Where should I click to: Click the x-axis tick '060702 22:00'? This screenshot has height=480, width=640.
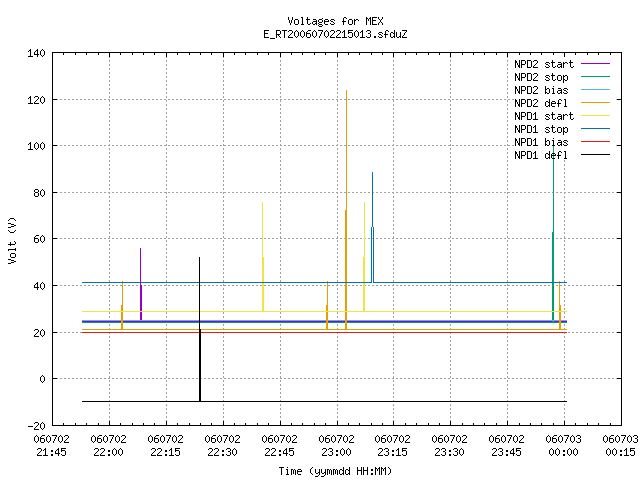point(109,446)
